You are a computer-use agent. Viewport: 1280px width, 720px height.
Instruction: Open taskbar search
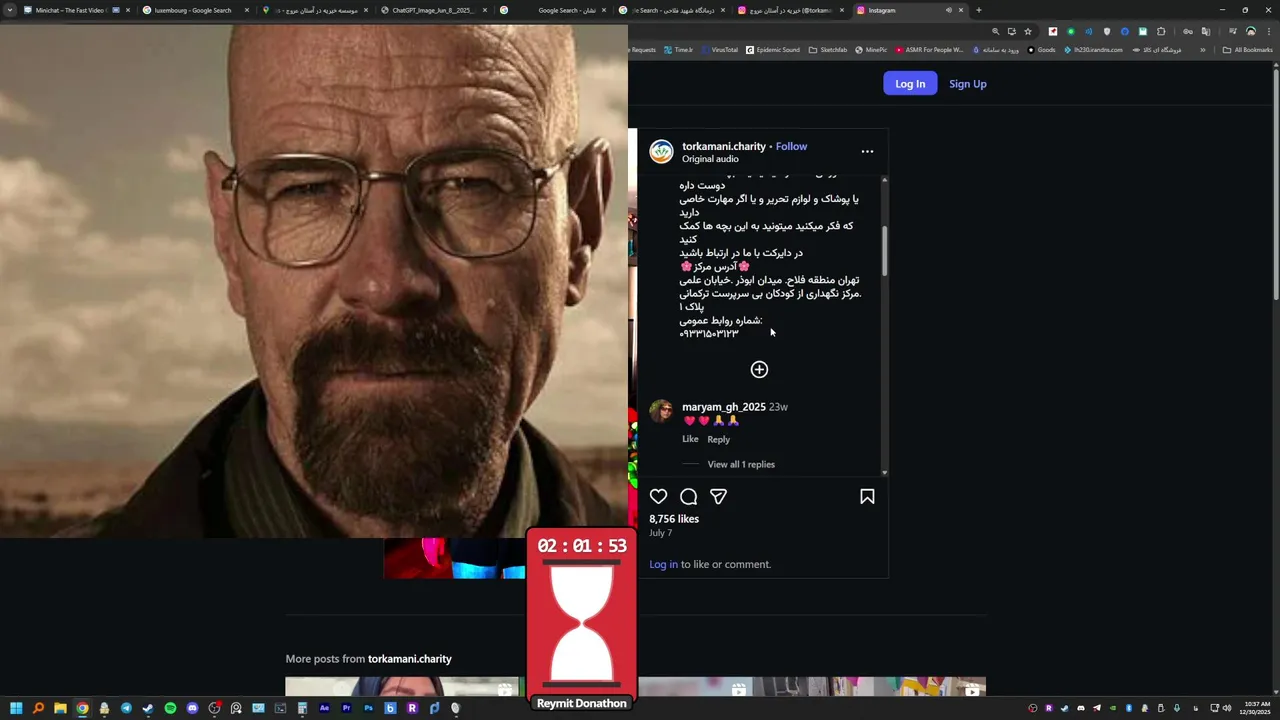point(38,708)
